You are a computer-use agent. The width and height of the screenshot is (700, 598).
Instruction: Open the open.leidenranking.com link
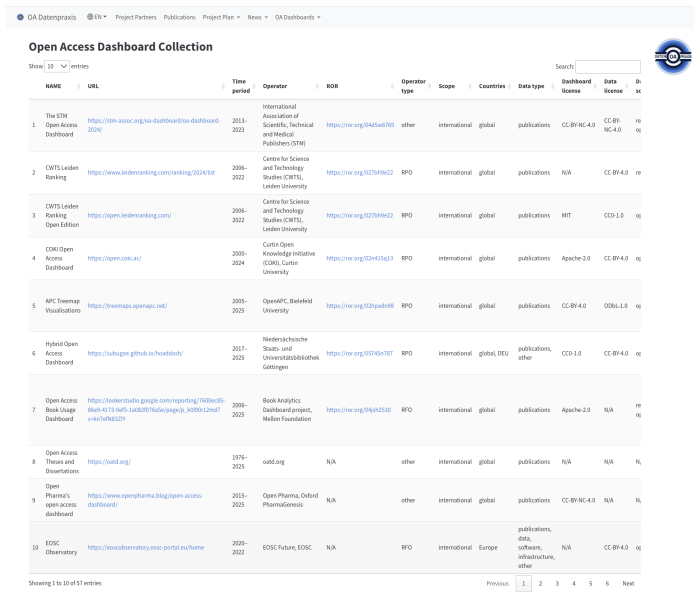129,216
